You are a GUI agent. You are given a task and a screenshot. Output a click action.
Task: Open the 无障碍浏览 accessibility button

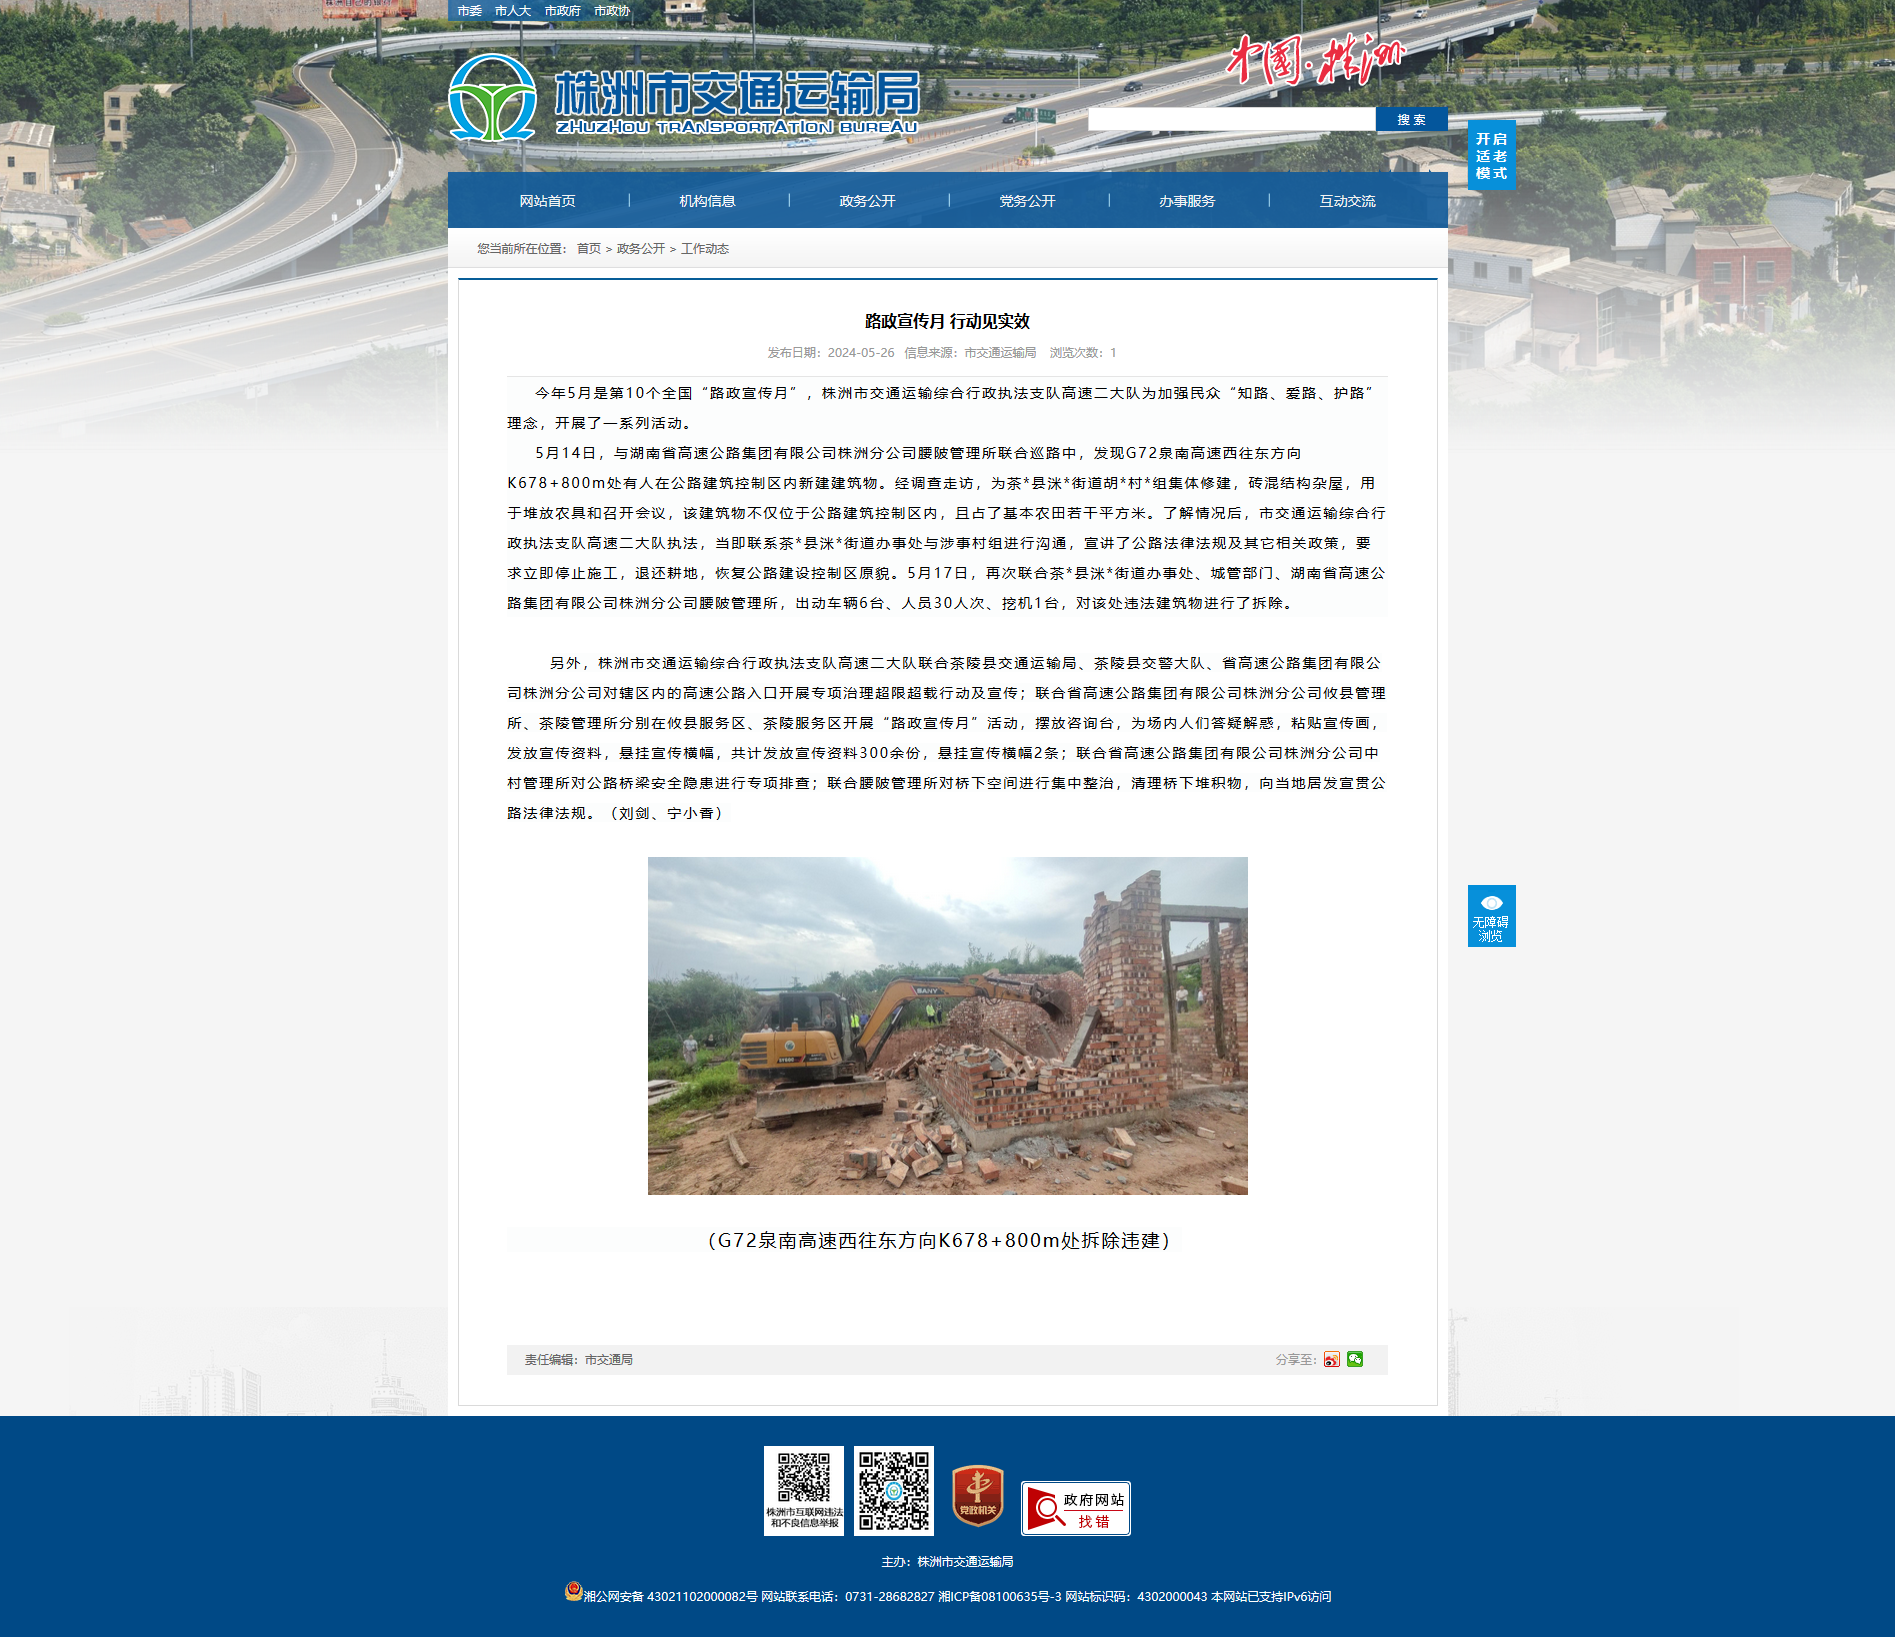1491,916
